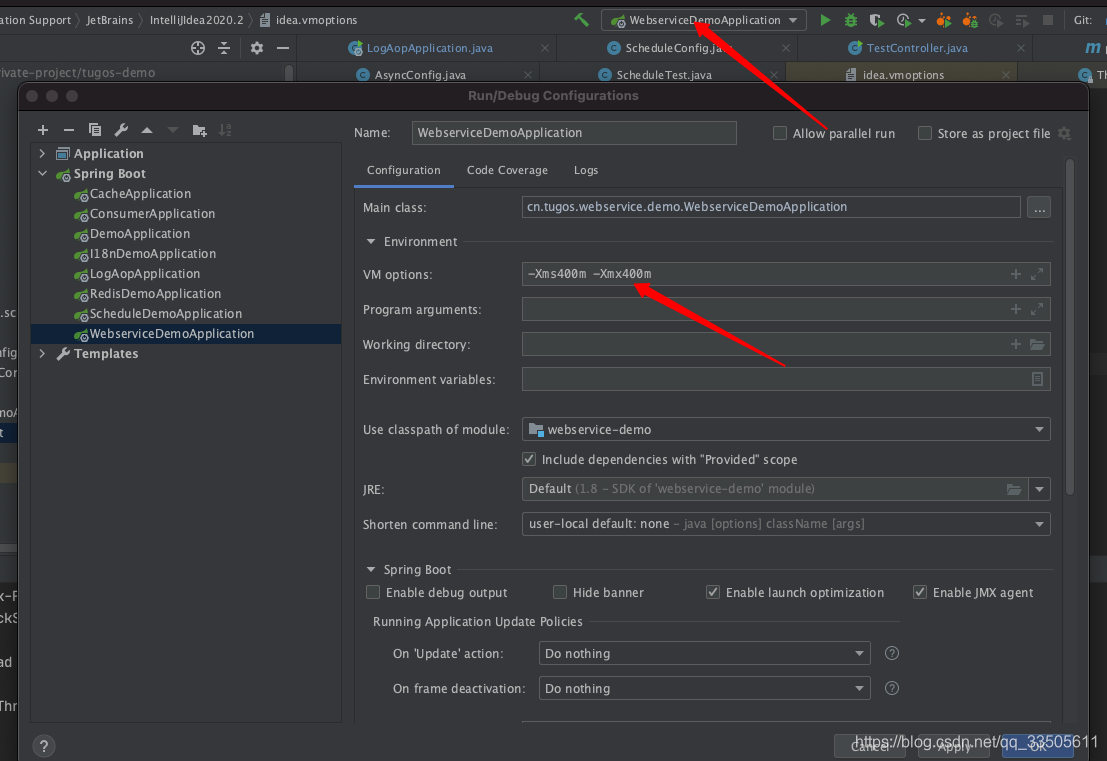
Task: Select CacheApplication configuration
Action: 140,193
